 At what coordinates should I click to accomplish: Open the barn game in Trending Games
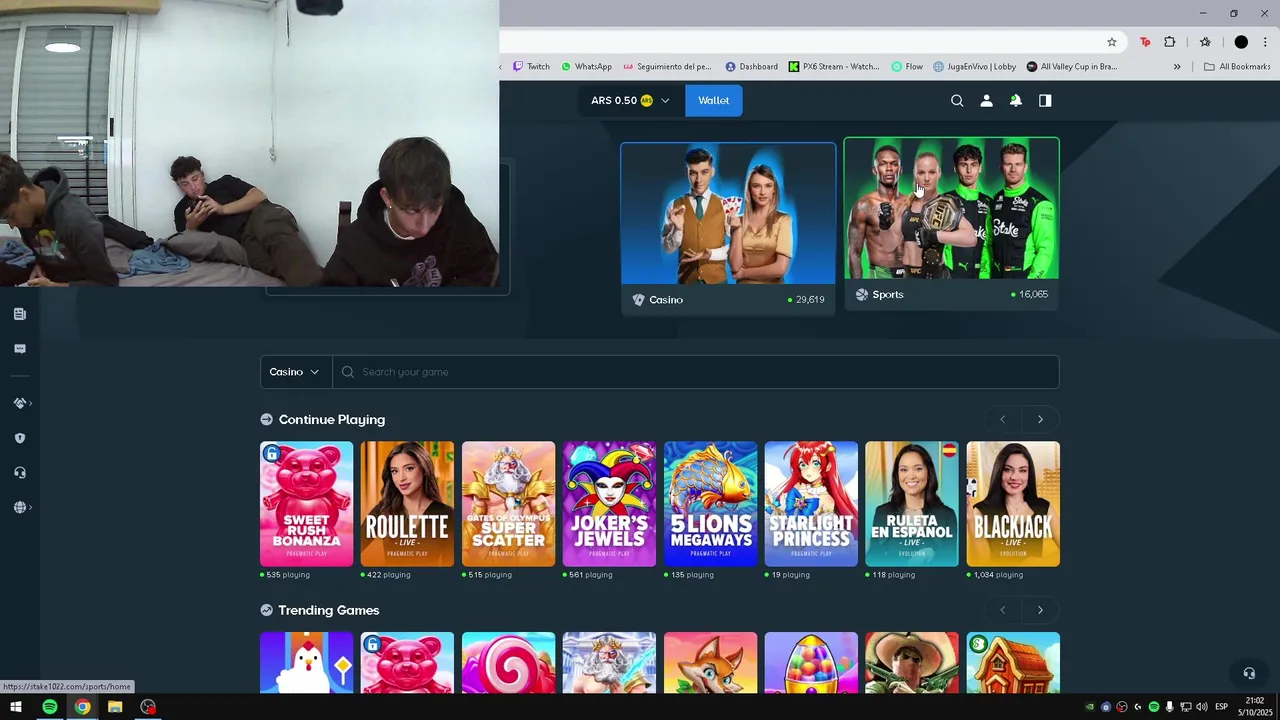1013,662
